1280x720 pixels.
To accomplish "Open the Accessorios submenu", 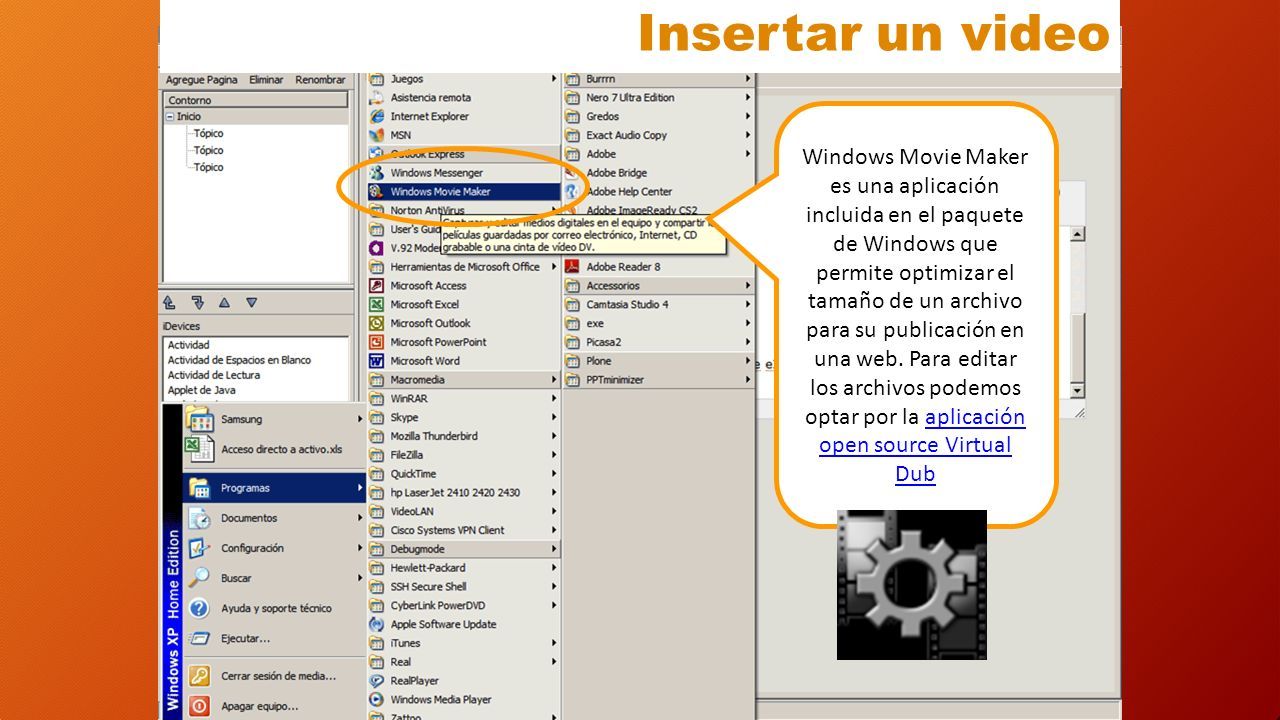I will point(658,286).
